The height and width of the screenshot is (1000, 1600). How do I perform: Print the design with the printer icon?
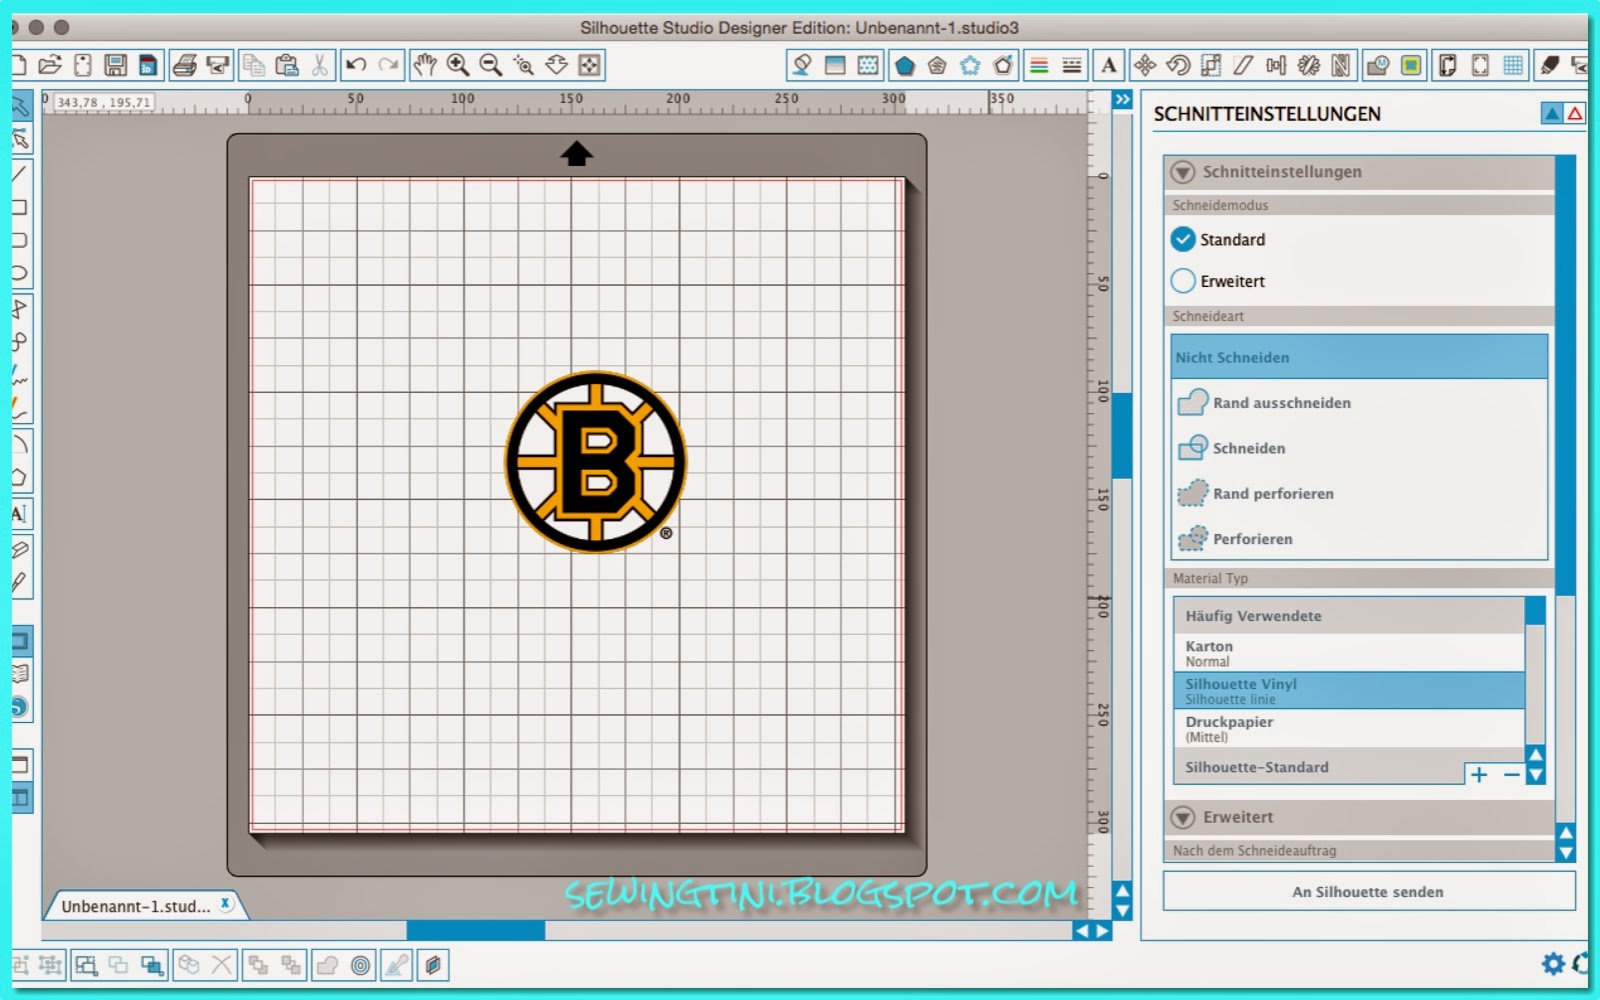tap(185, 66)
